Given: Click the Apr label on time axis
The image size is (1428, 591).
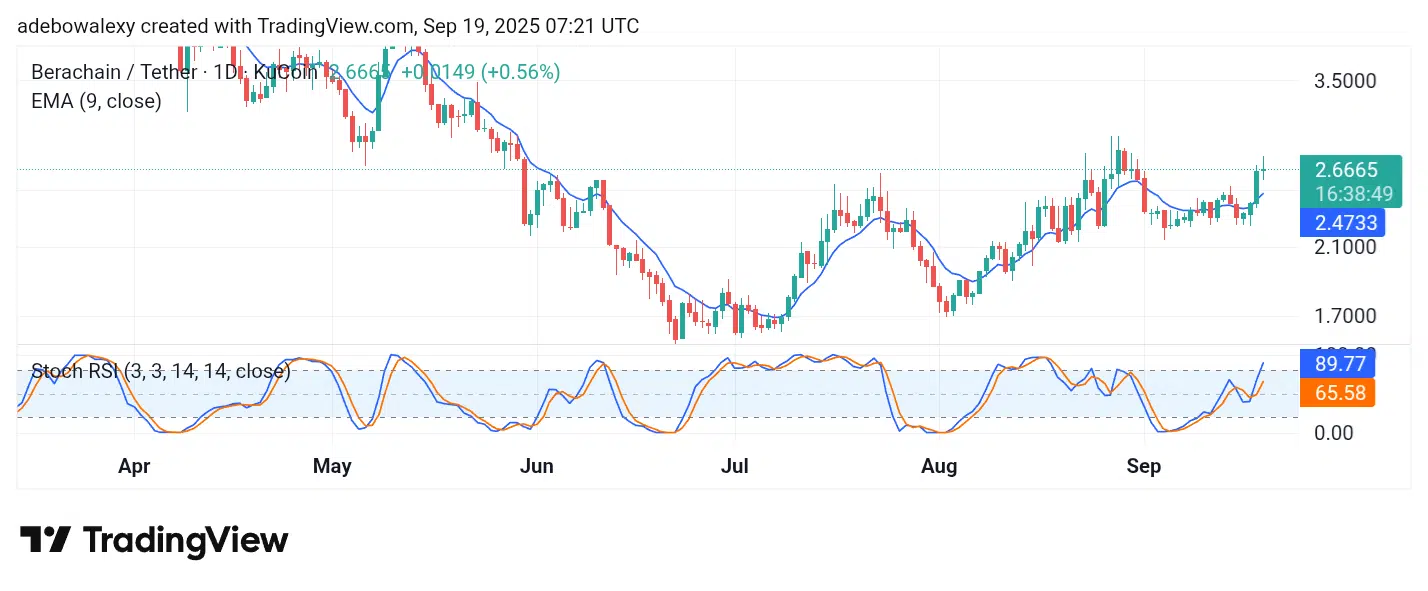Looking at the screenshot, I should tap(133, 466).
